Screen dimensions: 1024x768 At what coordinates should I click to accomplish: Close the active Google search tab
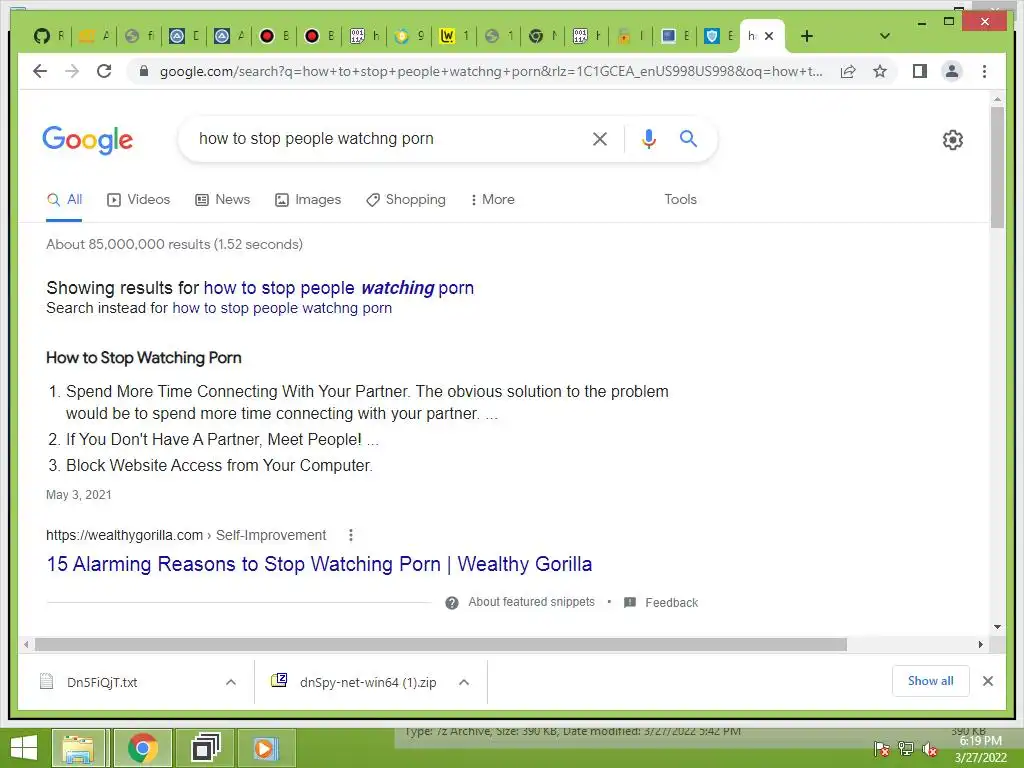769,36
